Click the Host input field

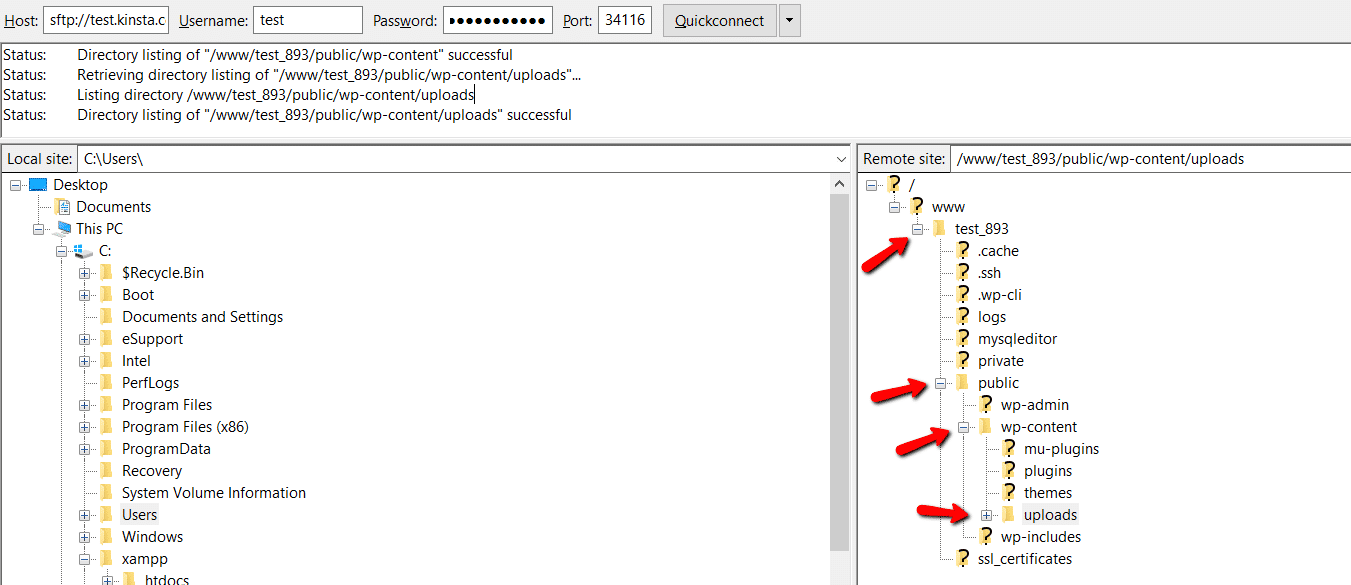[x=105, y=21]
